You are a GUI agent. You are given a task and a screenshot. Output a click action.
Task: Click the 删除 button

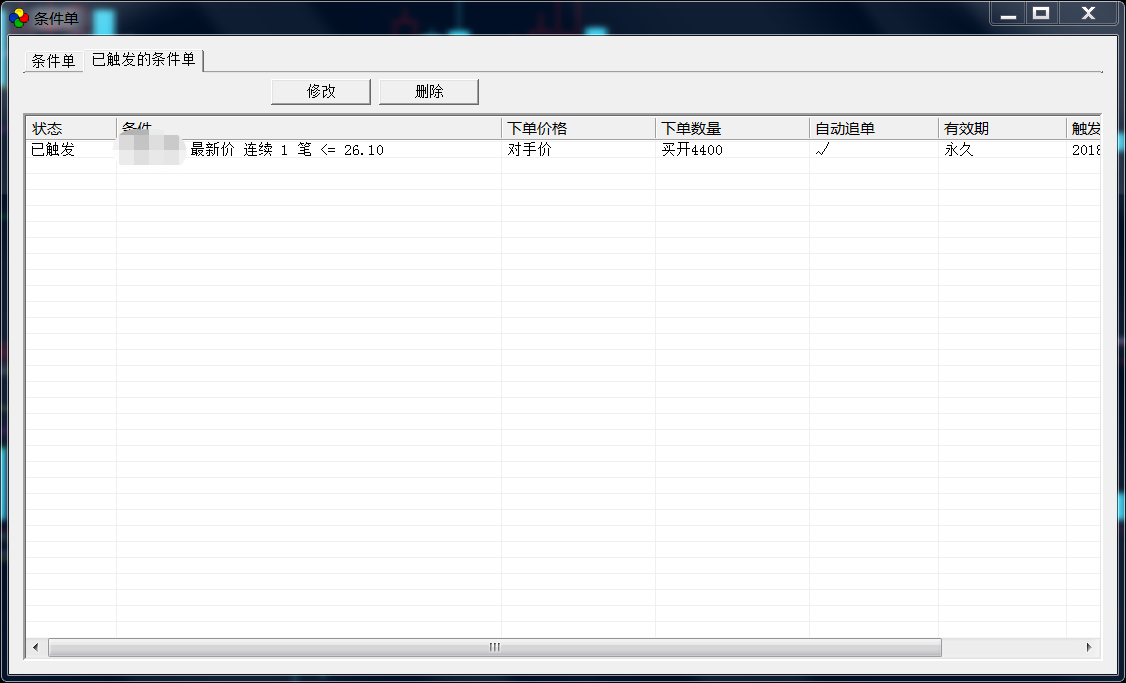[x=429, y=91]
